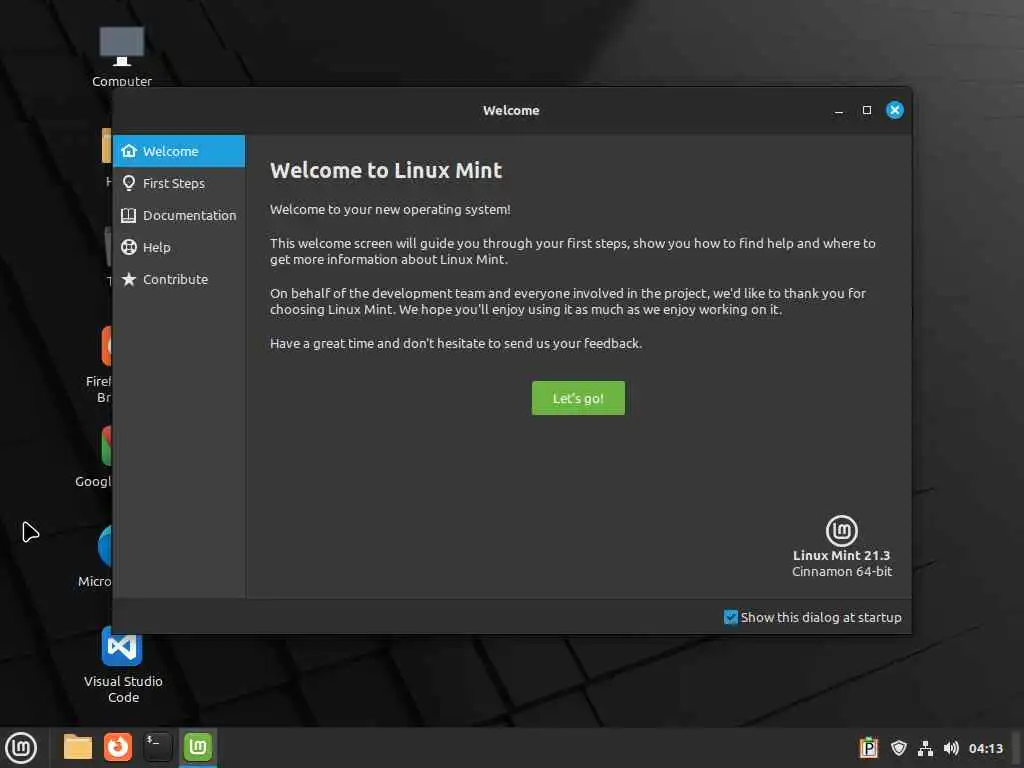Open the Files manager from the panel

(78, 747)
